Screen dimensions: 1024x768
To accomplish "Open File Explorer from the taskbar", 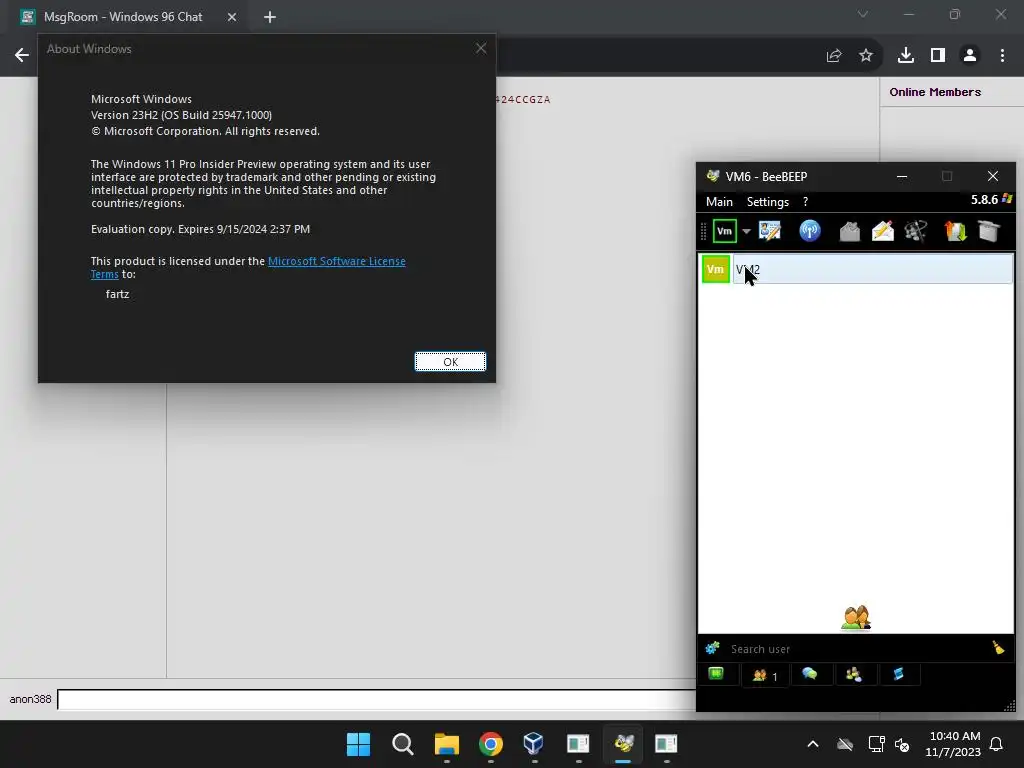I will (x=447, y=744).
